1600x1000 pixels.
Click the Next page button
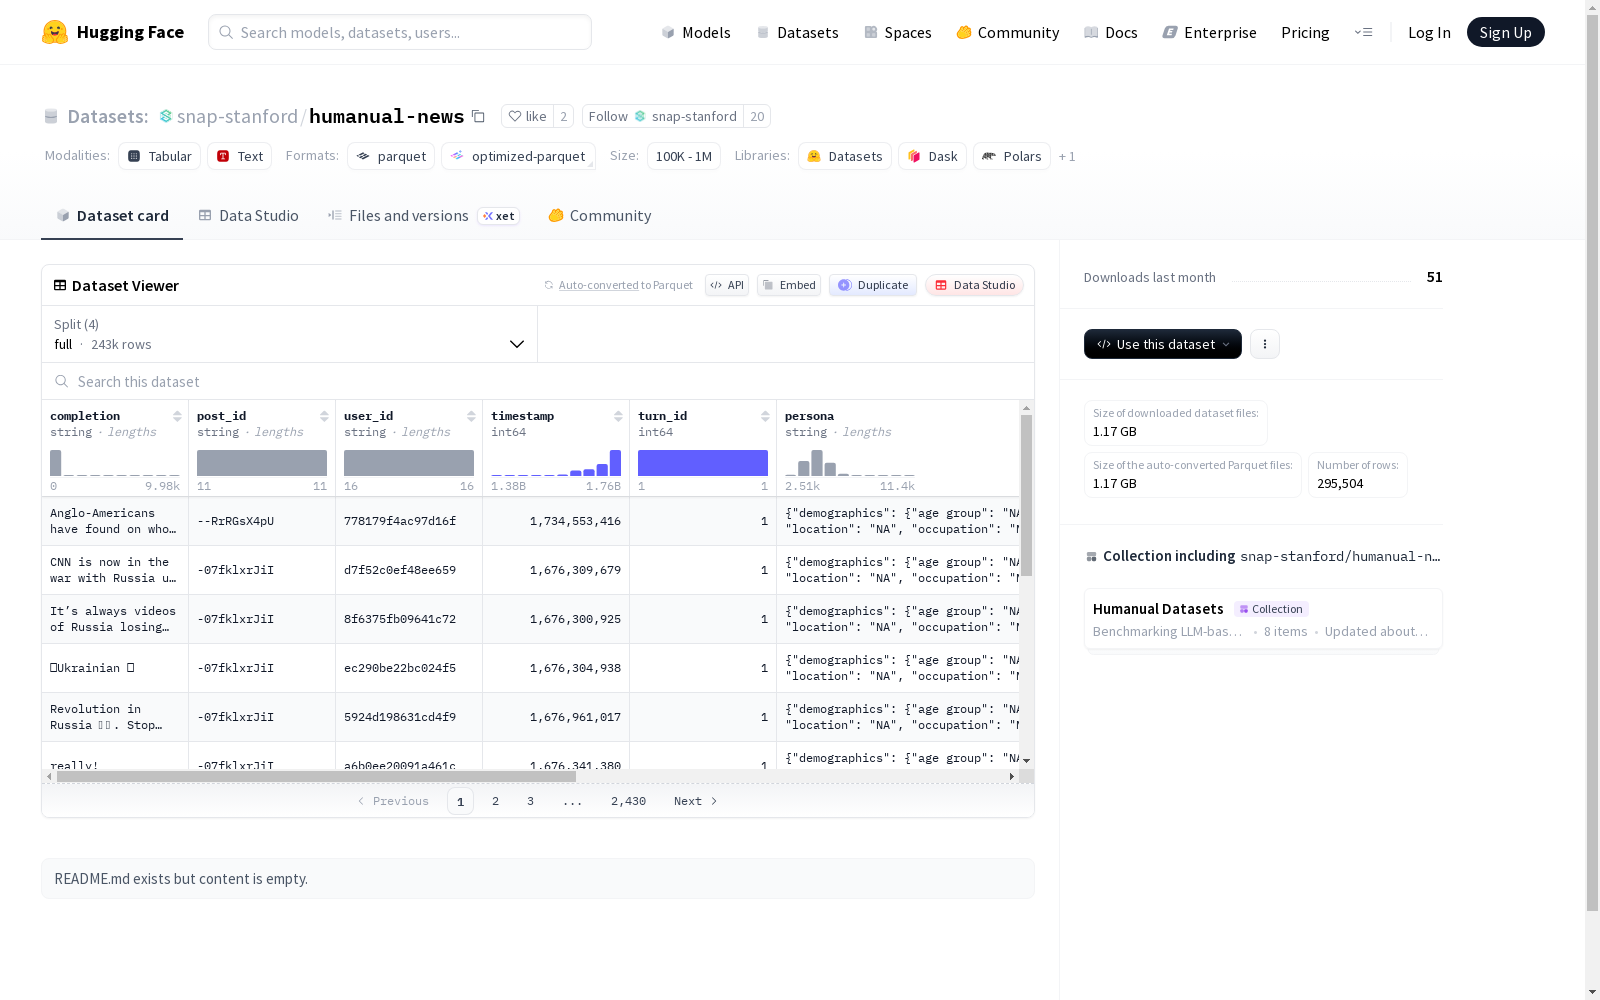tap(695, 801)
